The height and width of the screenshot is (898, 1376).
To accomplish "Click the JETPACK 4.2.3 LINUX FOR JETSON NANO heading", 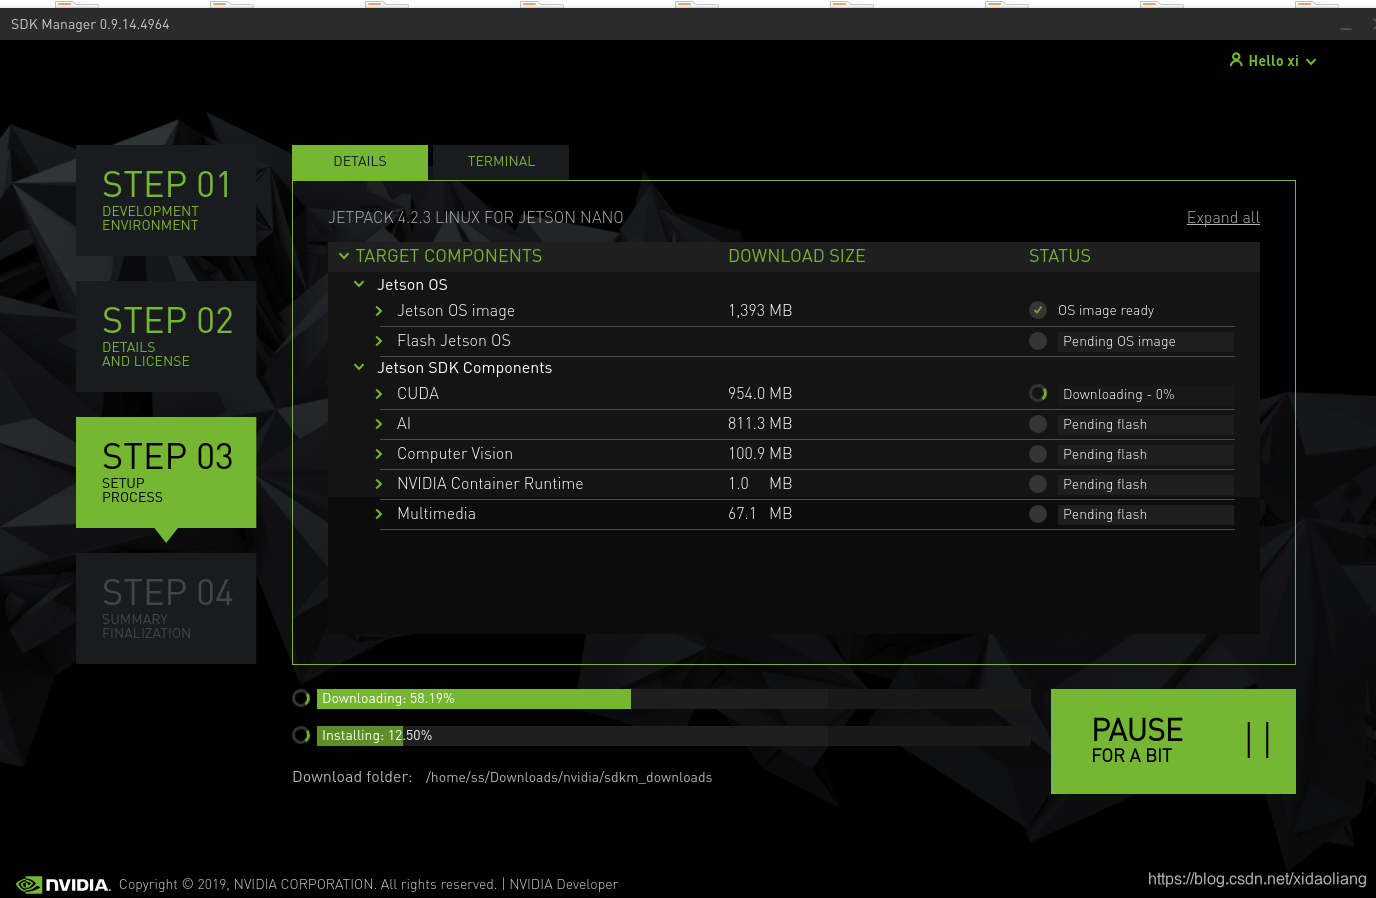I will point(476,218).
